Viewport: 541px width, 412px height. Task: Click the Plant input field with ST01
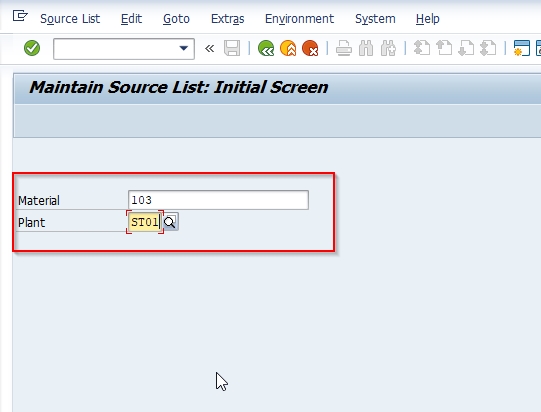pos(145,222)
